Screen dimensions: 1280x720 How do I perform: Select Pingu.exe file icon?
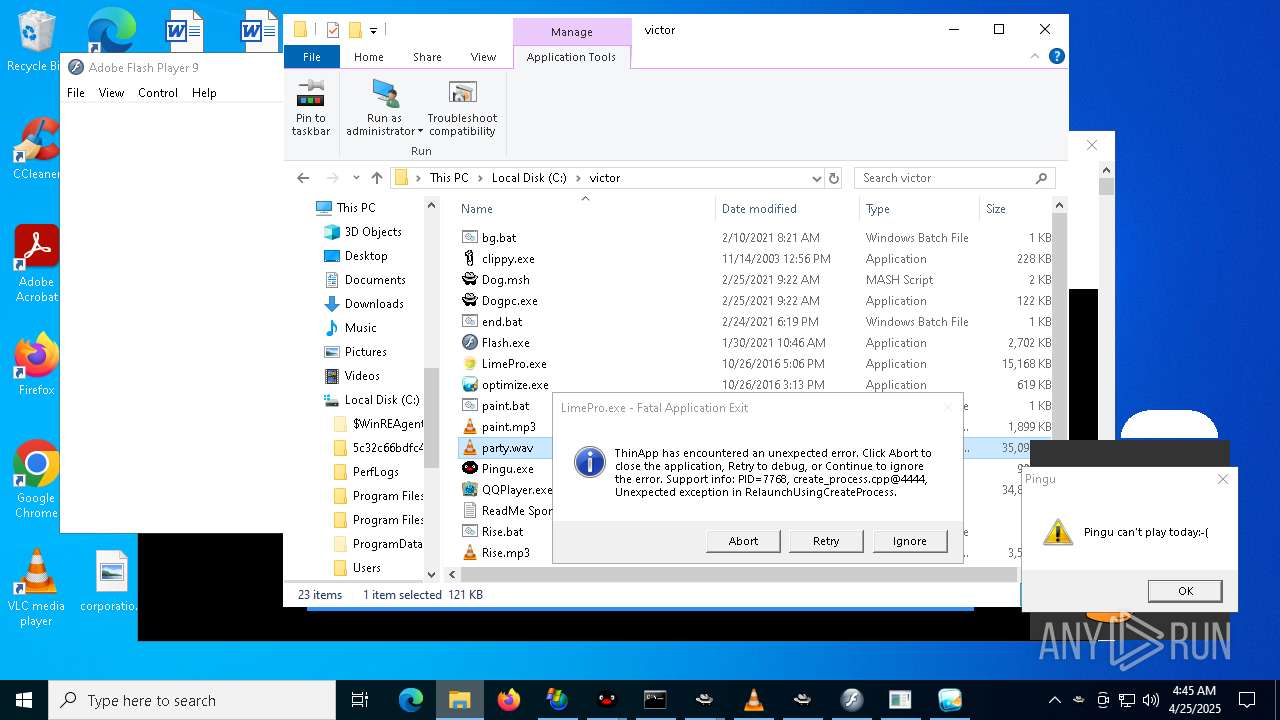pyautogui.click(x=470, y=469)
